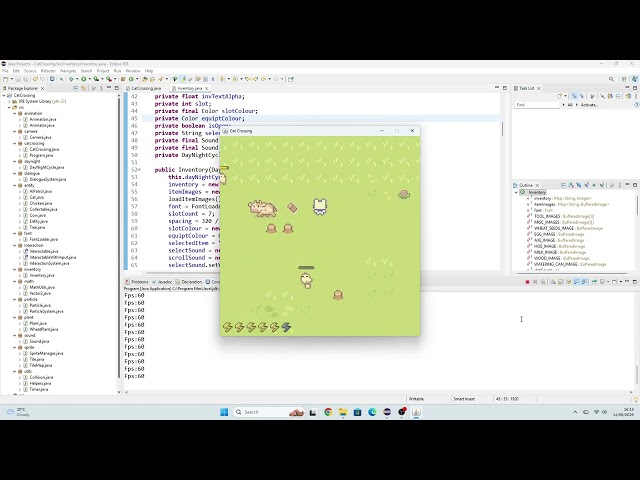Open dropdown arrow beside Run toolbar icon
The height and width of the screenshot is (480, 640).
tap(89, 79)
